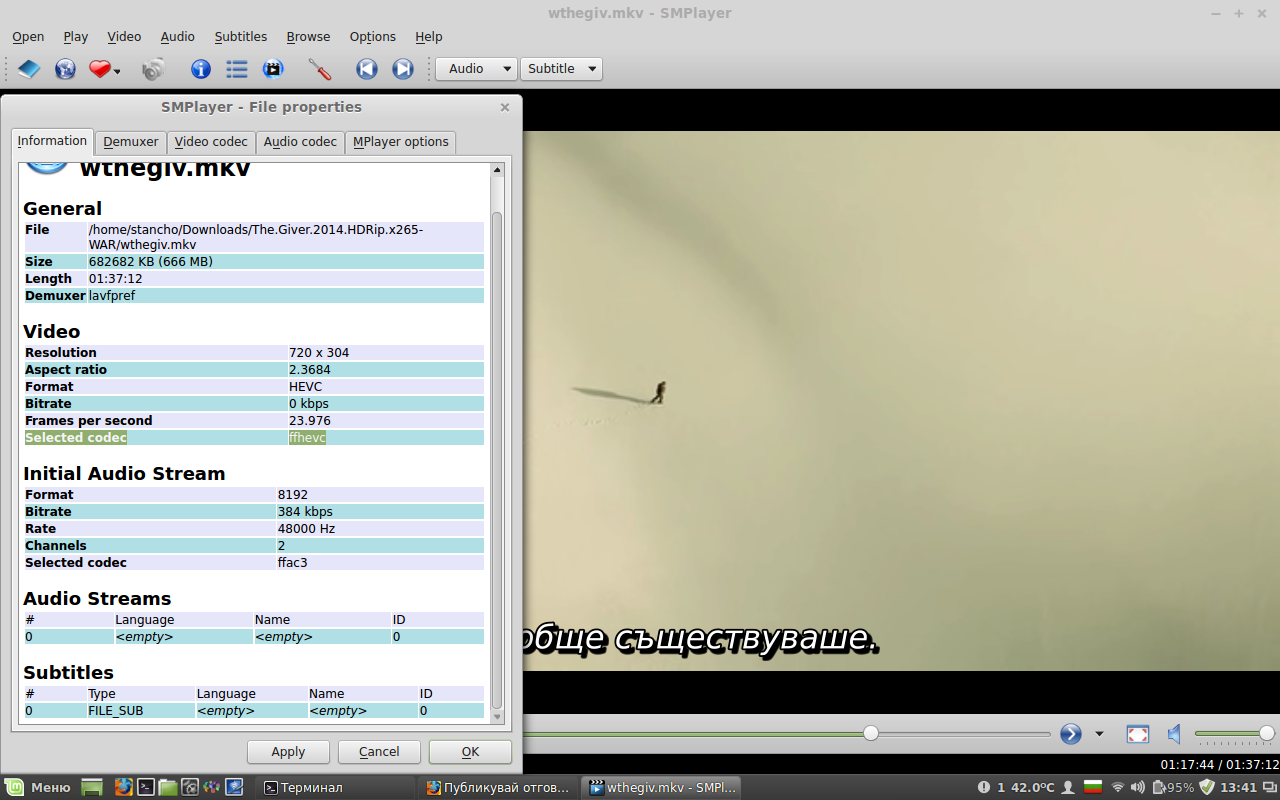Click the file path text in General
The width and height of the screenshot is (1280, 800).
tap(256, 237)
